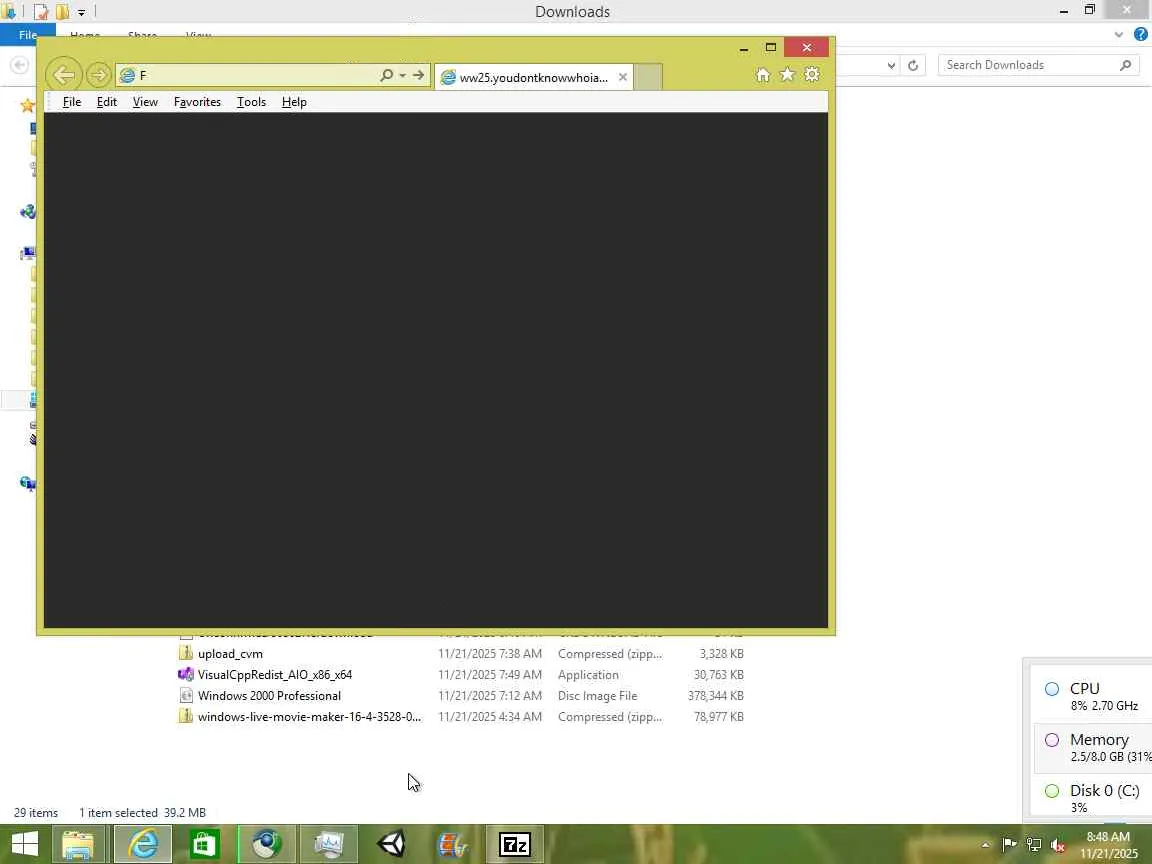This screenshot has height=864, width=1152.
Task: Refresh the Downloads folder
Action: tap(913, 65)
